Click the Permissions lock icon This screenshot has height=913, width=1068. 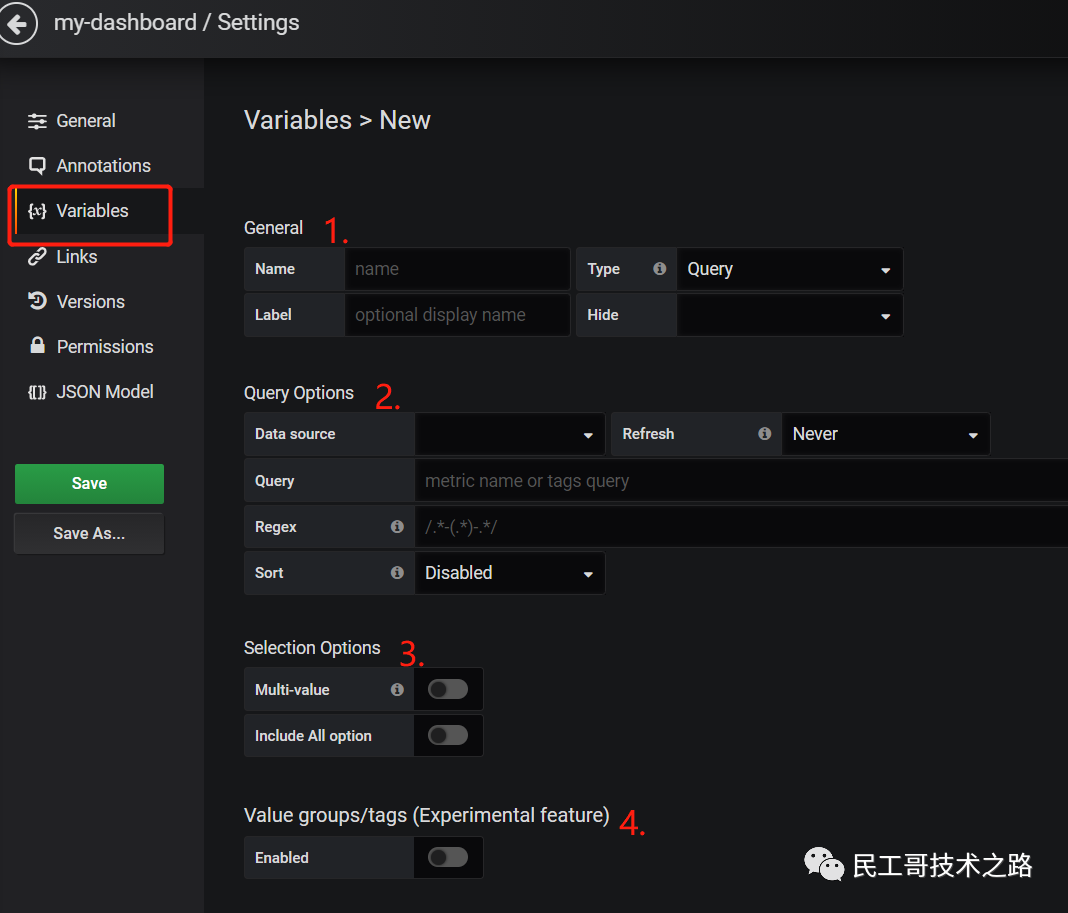click(x=37, y=345)
